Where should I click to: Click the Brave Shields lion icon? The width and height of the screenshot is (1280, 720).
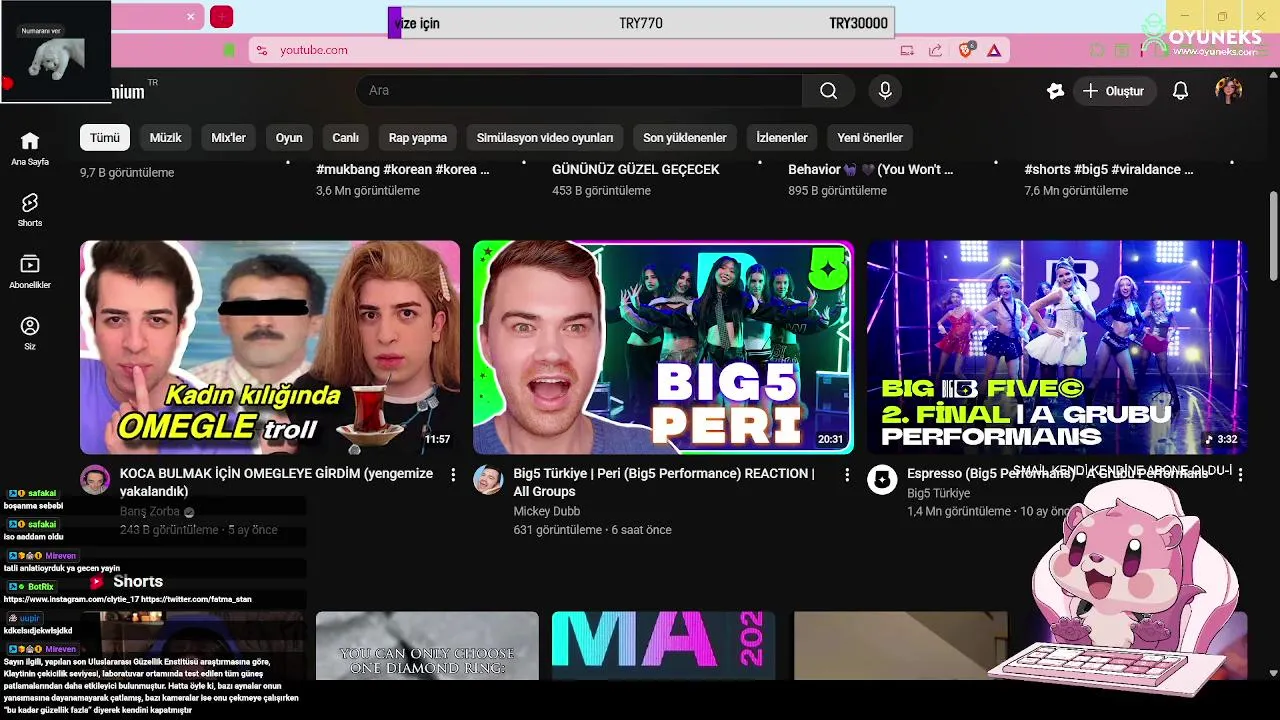[x=965, y=50]
